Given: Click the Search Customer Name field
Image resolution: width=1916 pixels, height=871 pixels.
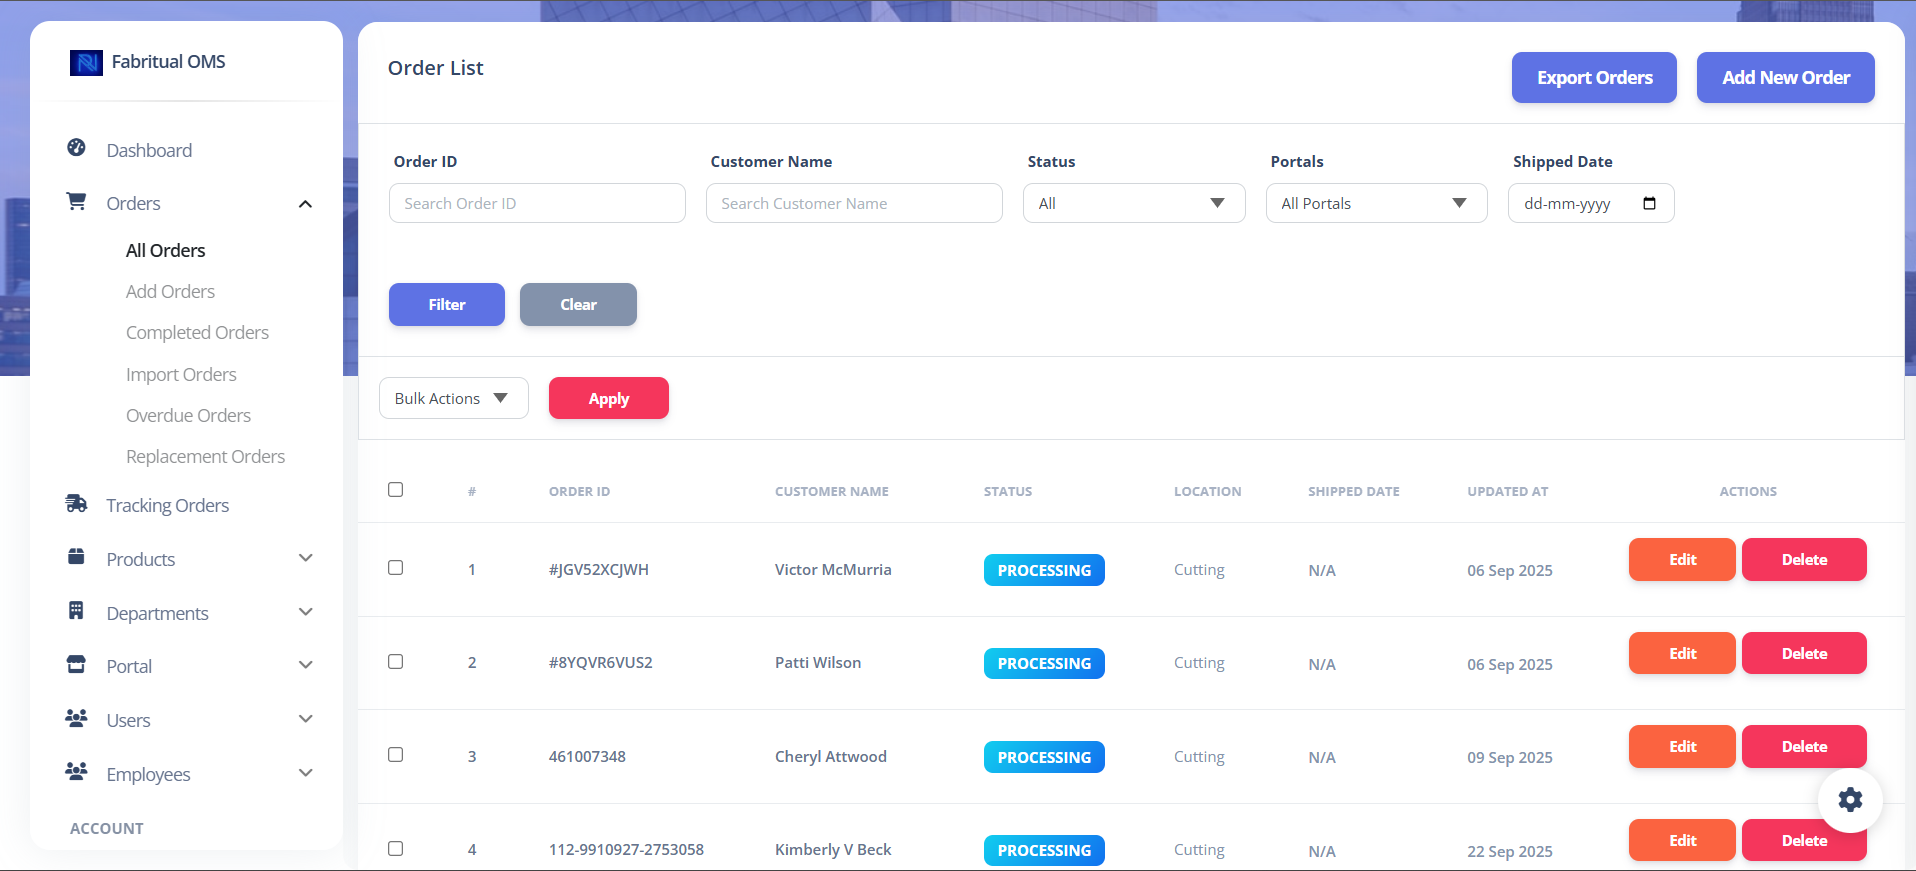Looking at the screenshot, I should [854, 204].
